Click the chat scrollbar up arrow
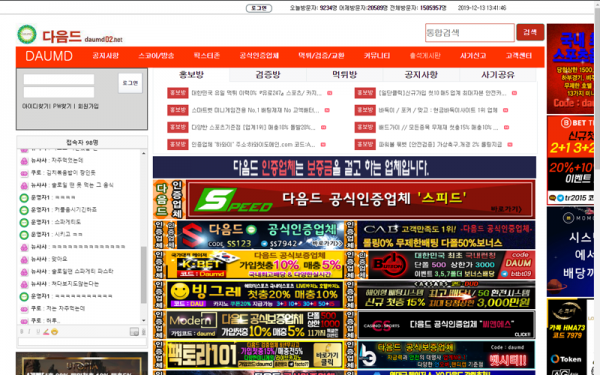The height and width of the screenshot is (375, 600). tap(143, 153)
